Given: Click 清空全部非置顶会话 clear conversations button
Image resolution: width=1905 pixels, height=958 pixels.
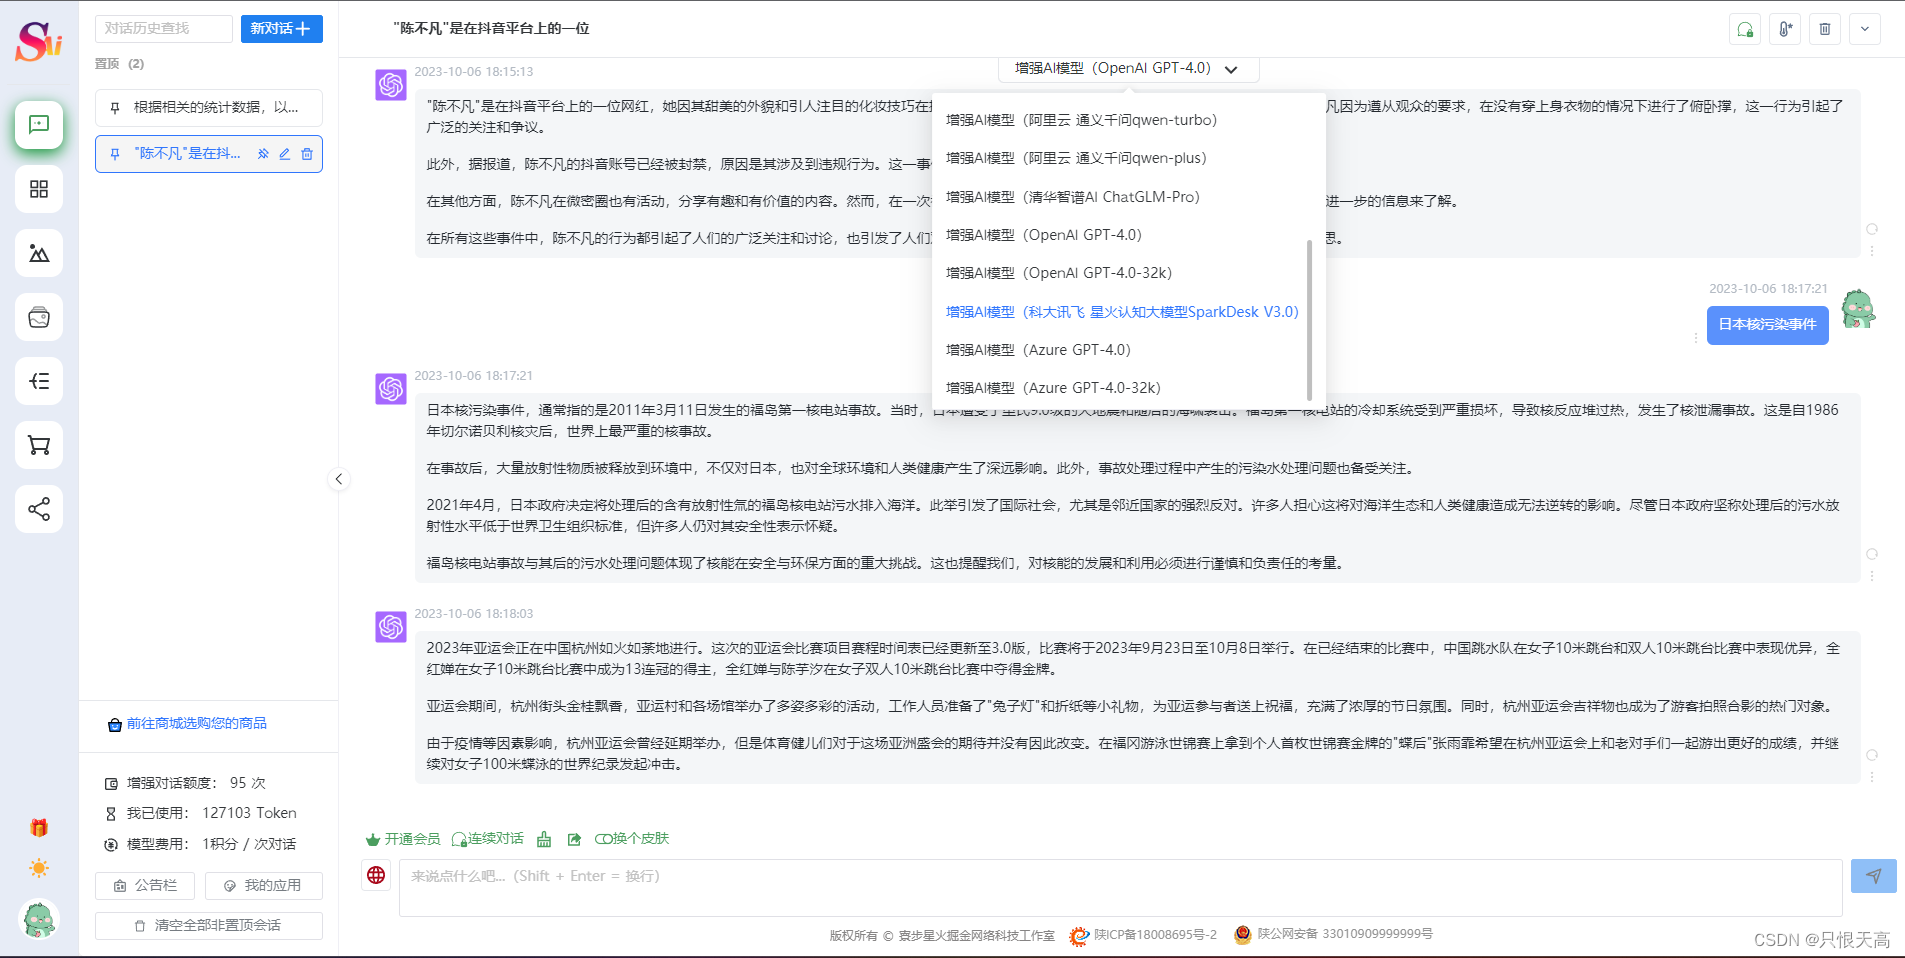Looking at the screenshot, I should (x=208, y=926).
